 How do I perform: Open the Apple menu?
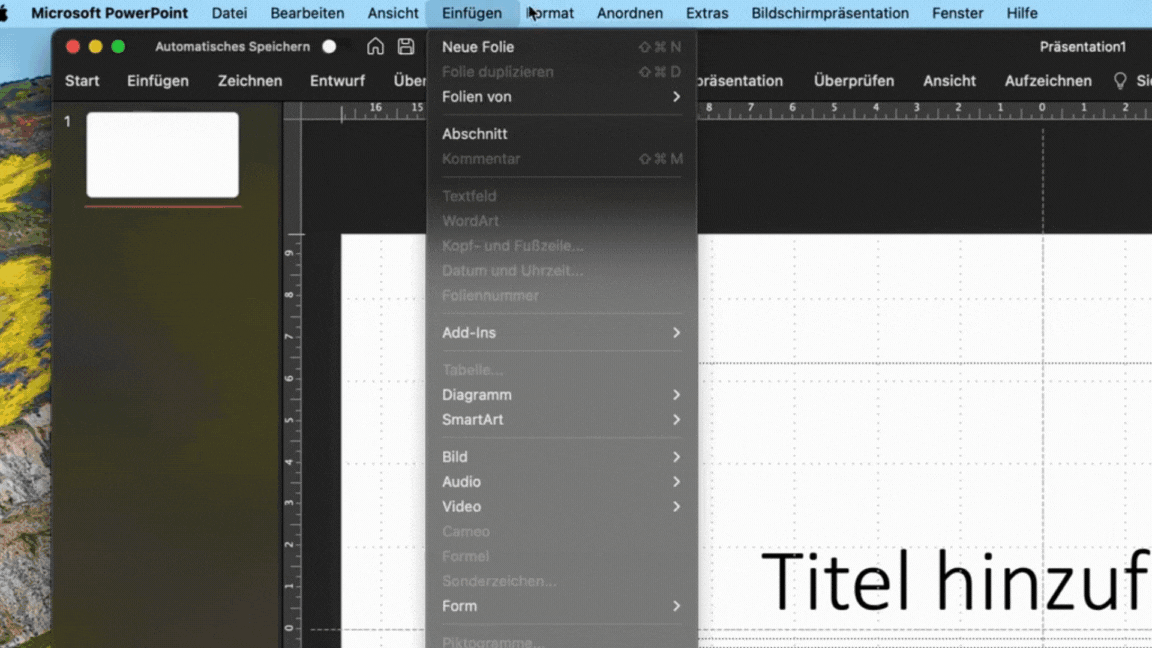coord(4,13)
